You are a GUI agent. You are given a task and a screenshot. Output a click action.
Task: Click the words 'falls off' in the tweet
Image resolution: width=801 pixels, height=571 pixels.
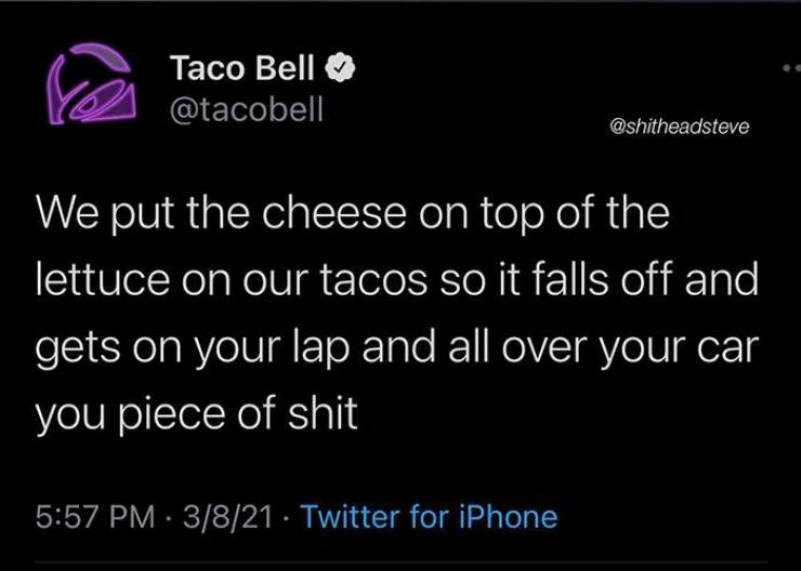pos(602,279)
